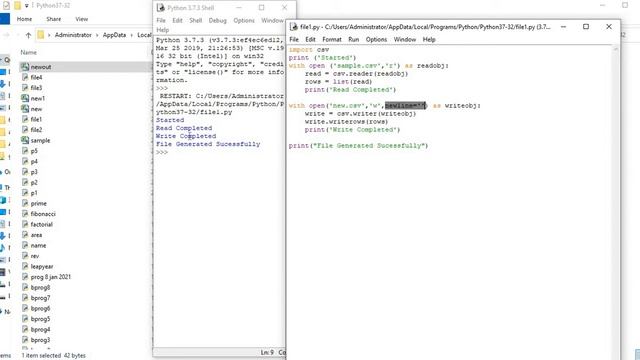
Task: Click 'File Generated Sucessfully' output in shell
Action: click(208, 144)
